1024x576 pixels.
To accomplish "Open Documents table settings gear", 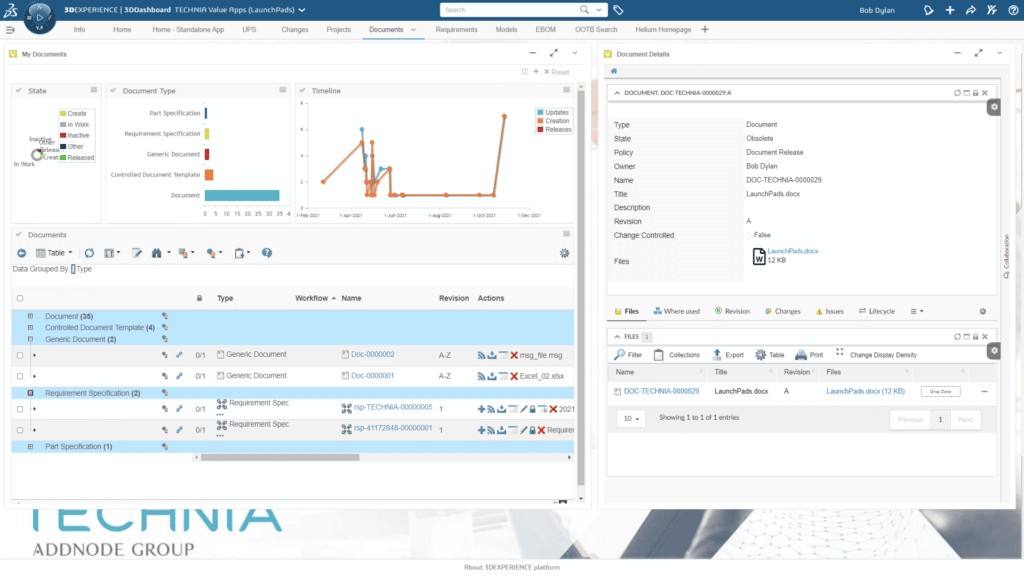I will point(565,253).
